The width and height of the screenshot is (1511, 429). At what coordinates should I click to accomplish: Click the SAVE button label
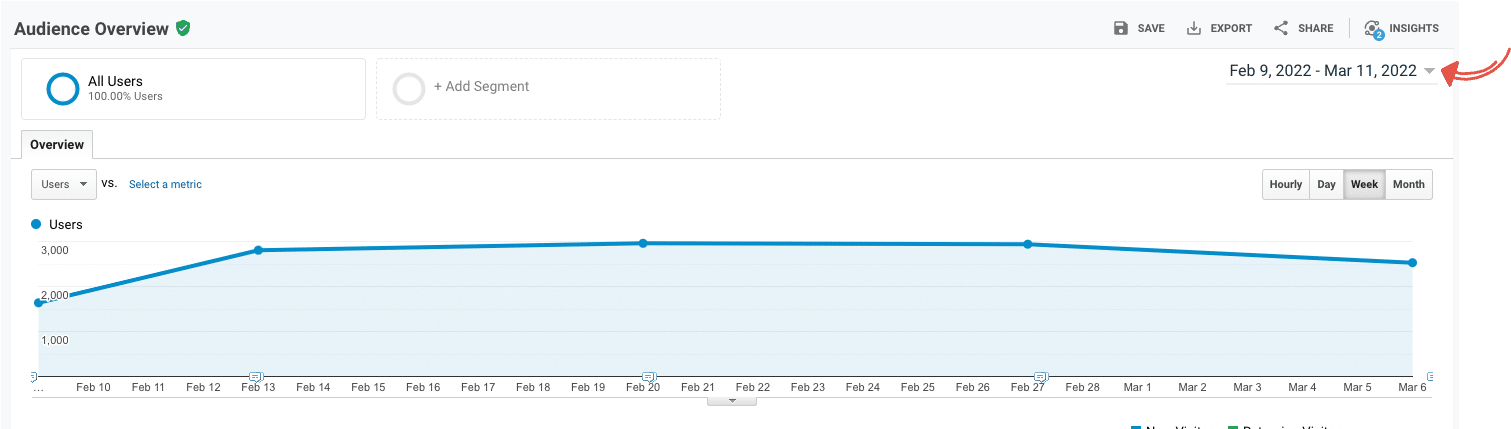pos(1151,29)
